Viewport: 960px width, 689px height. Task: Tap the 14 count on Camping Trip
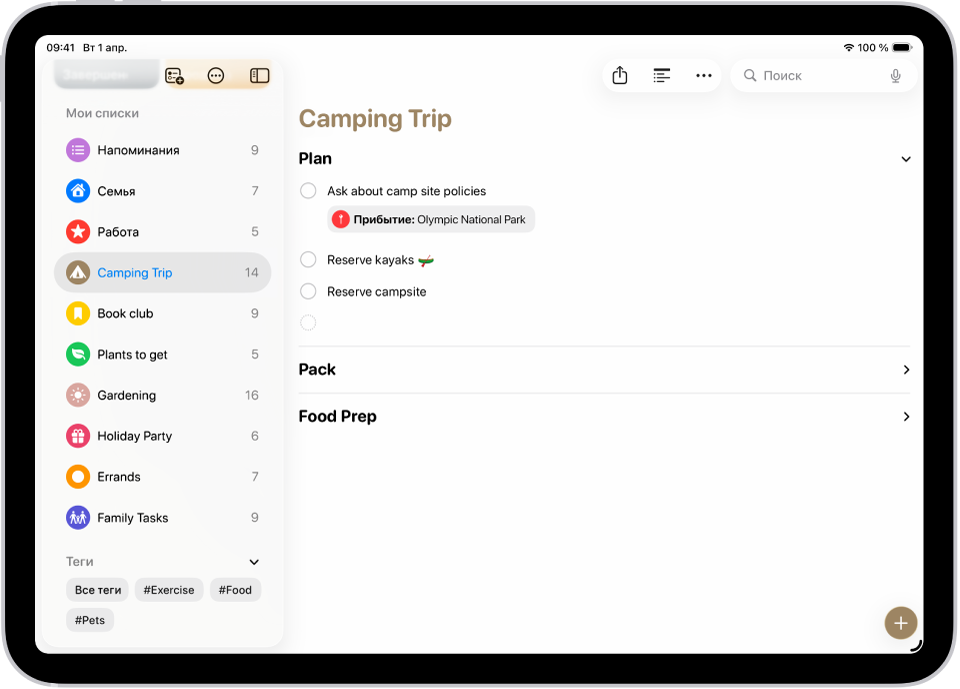[252, 273]
